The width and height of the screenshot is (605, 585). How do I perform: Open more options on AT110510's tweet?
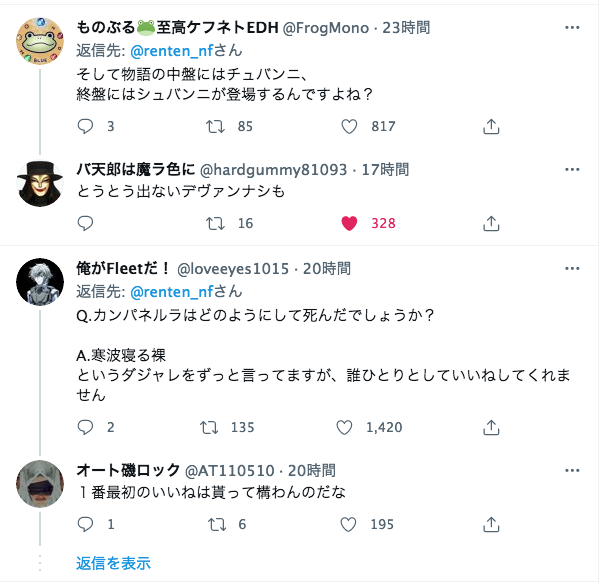[x=571, y=470]
